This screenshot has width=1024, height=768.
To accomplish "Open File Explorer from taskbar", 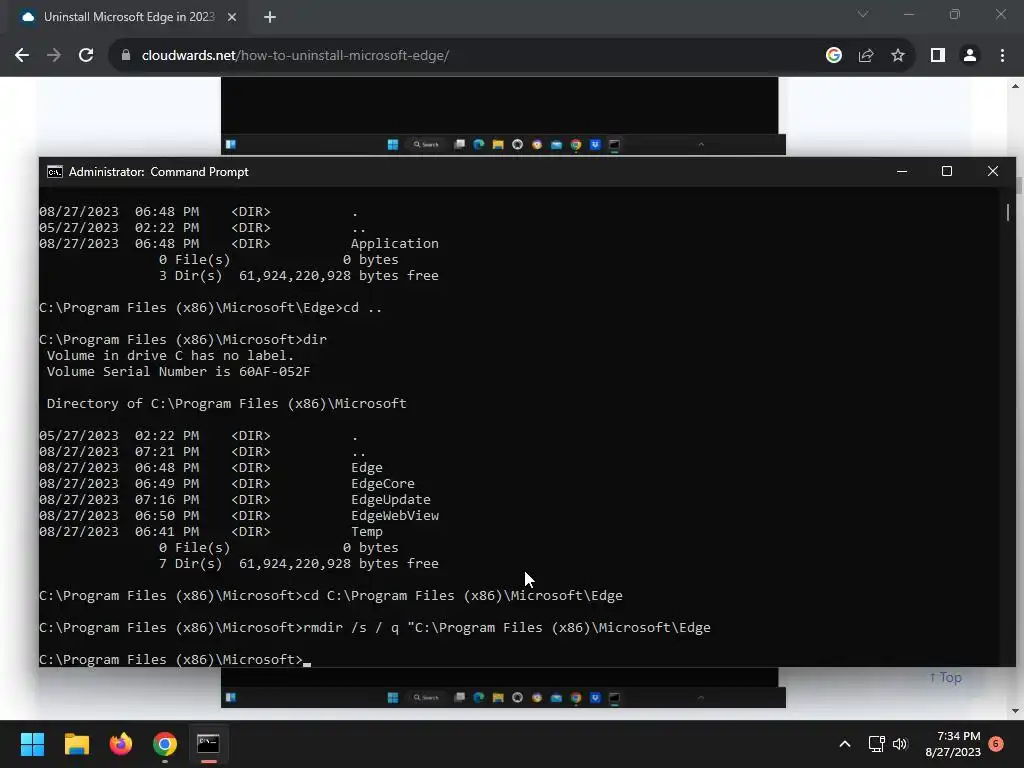I will [x=76, y=744].
